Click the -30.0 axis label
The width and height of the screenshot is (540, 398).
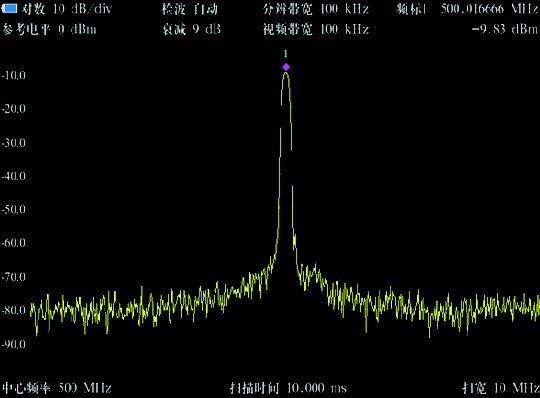[x=13, y=142]
